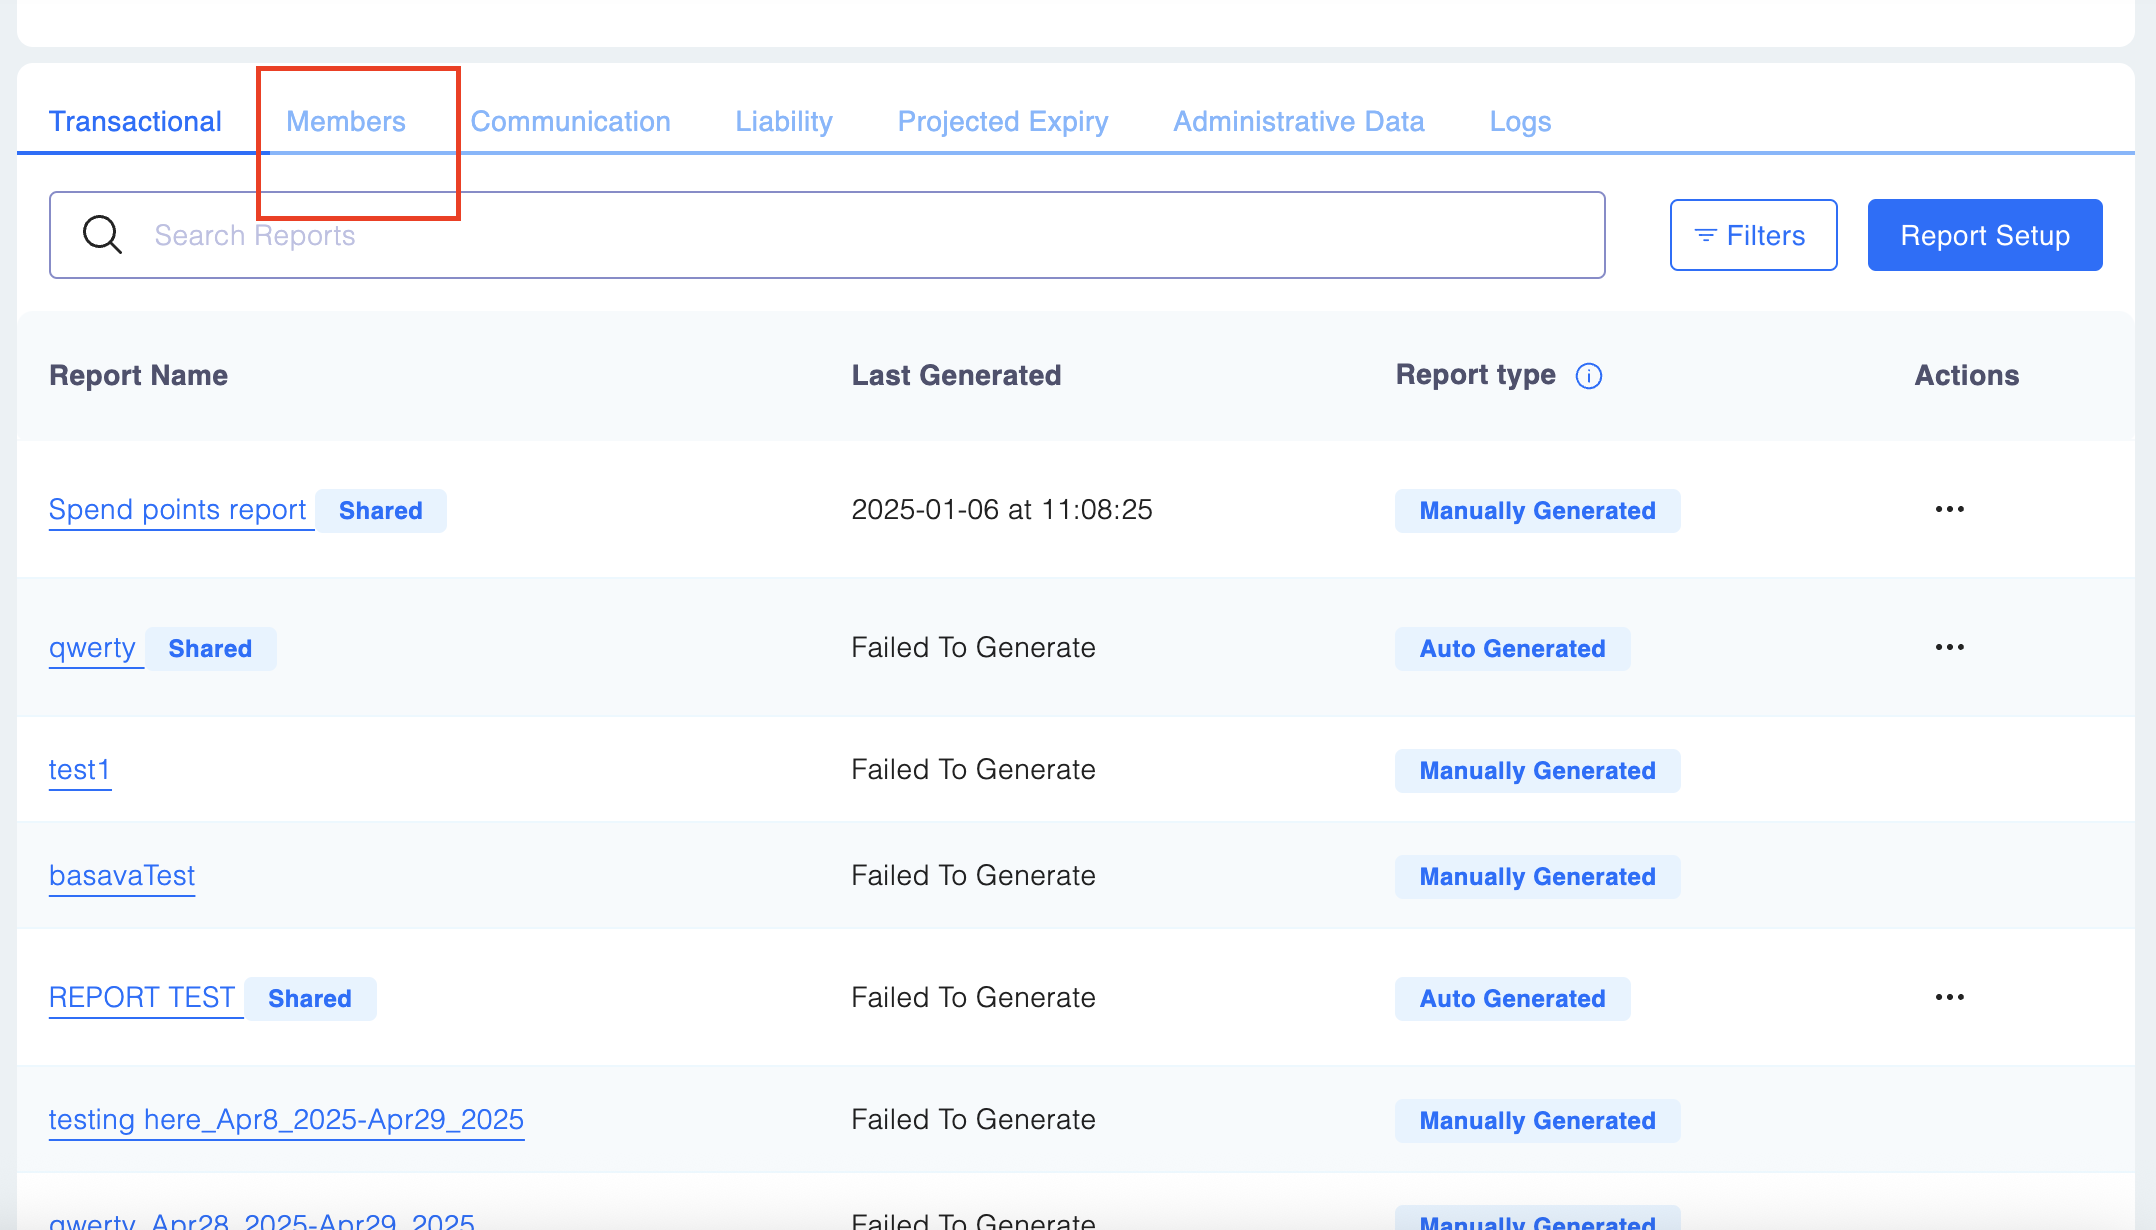Screen dimensions: 2156x1230
Task: Click the Report Setup button
Action: point(1984,235)
